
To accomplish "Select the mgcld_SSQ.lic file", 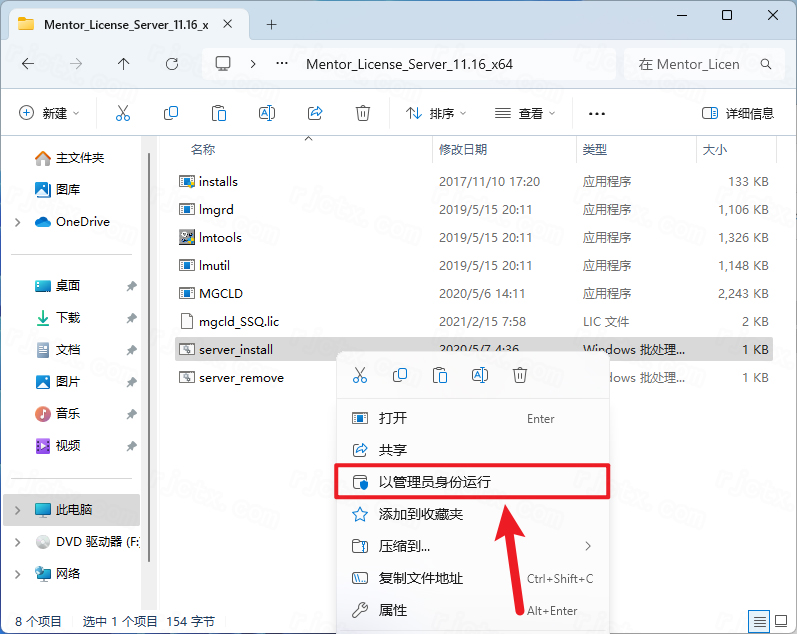I will 239,321.
